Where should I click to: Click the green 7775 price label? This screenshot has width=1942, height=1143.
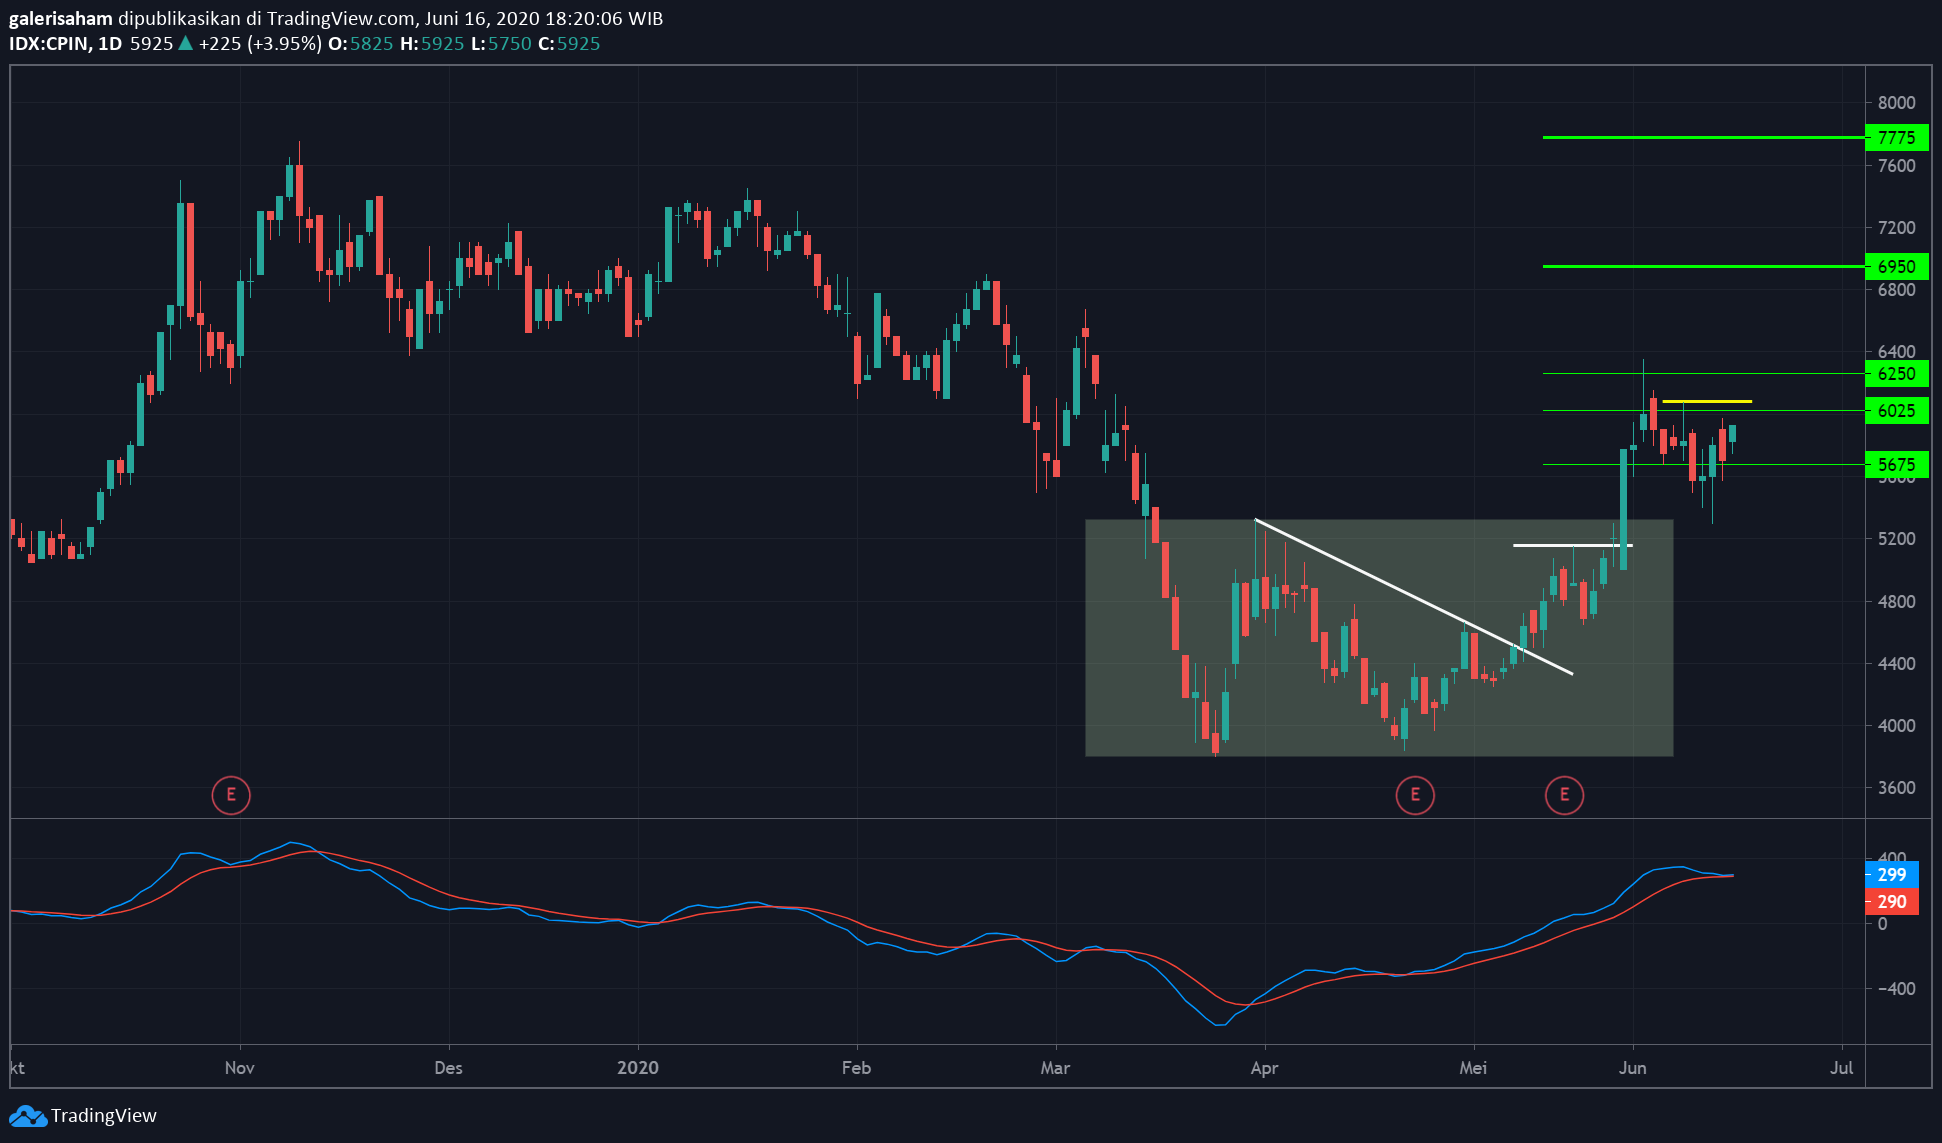pyautogui.click(x=1896, y=138)
